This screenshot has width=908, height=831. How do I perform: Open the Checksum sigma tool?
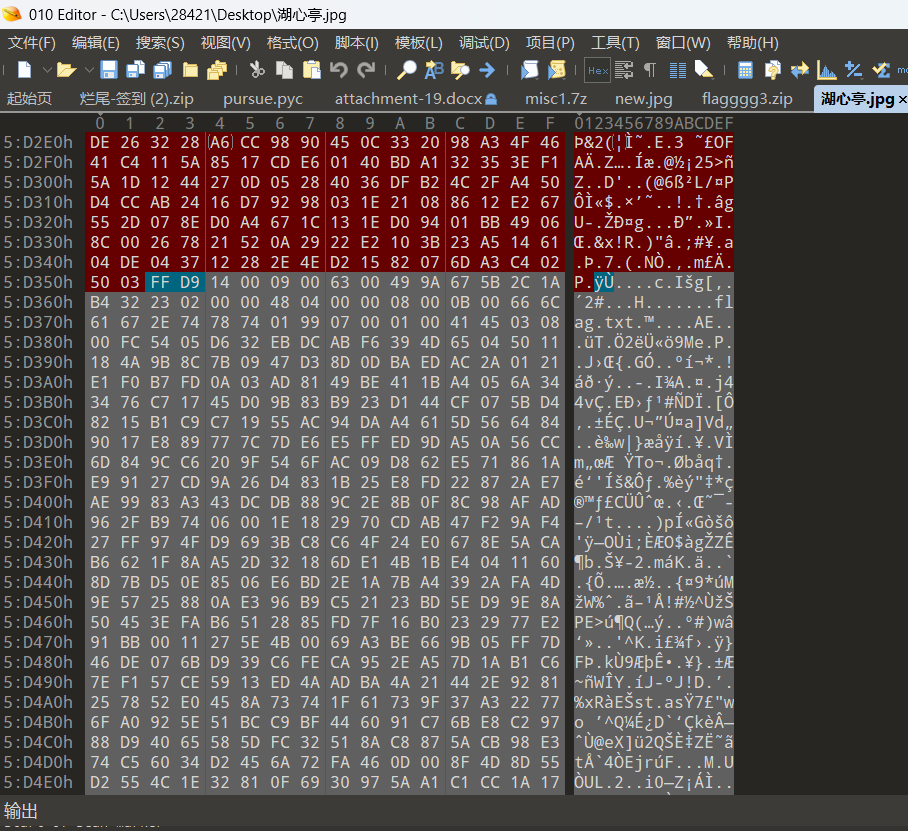tap(881, 70)
